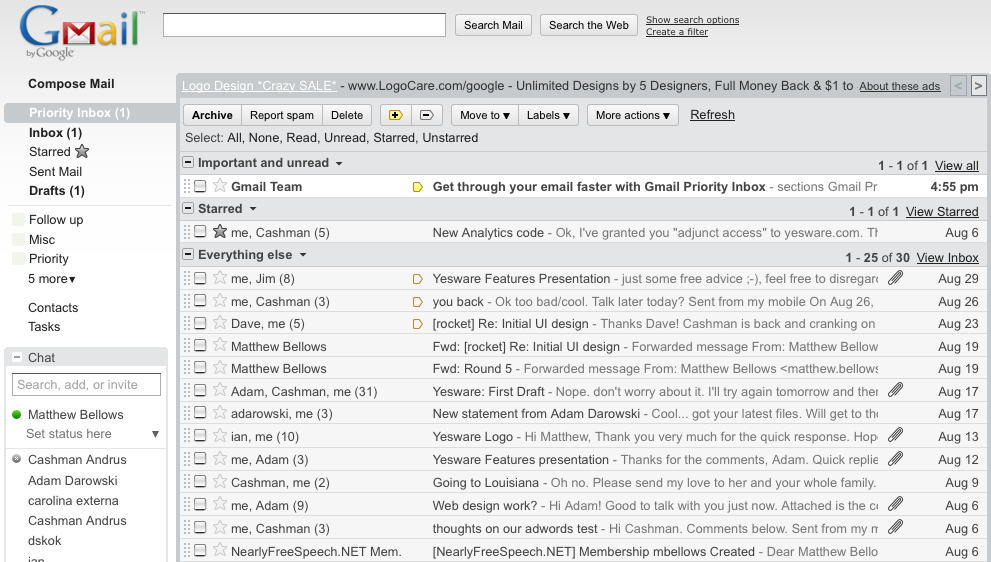This screenshot has height=562, width=991.
Task: Collapse the Everything else section
Action: tap(188, 254)
